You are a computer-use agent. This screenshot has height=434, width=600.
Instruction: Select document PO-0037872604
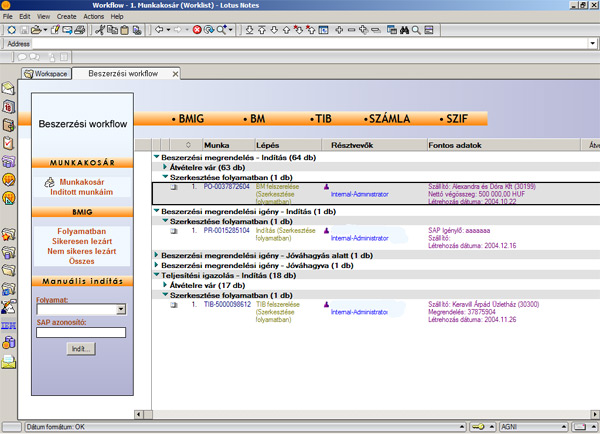(226, 187)
